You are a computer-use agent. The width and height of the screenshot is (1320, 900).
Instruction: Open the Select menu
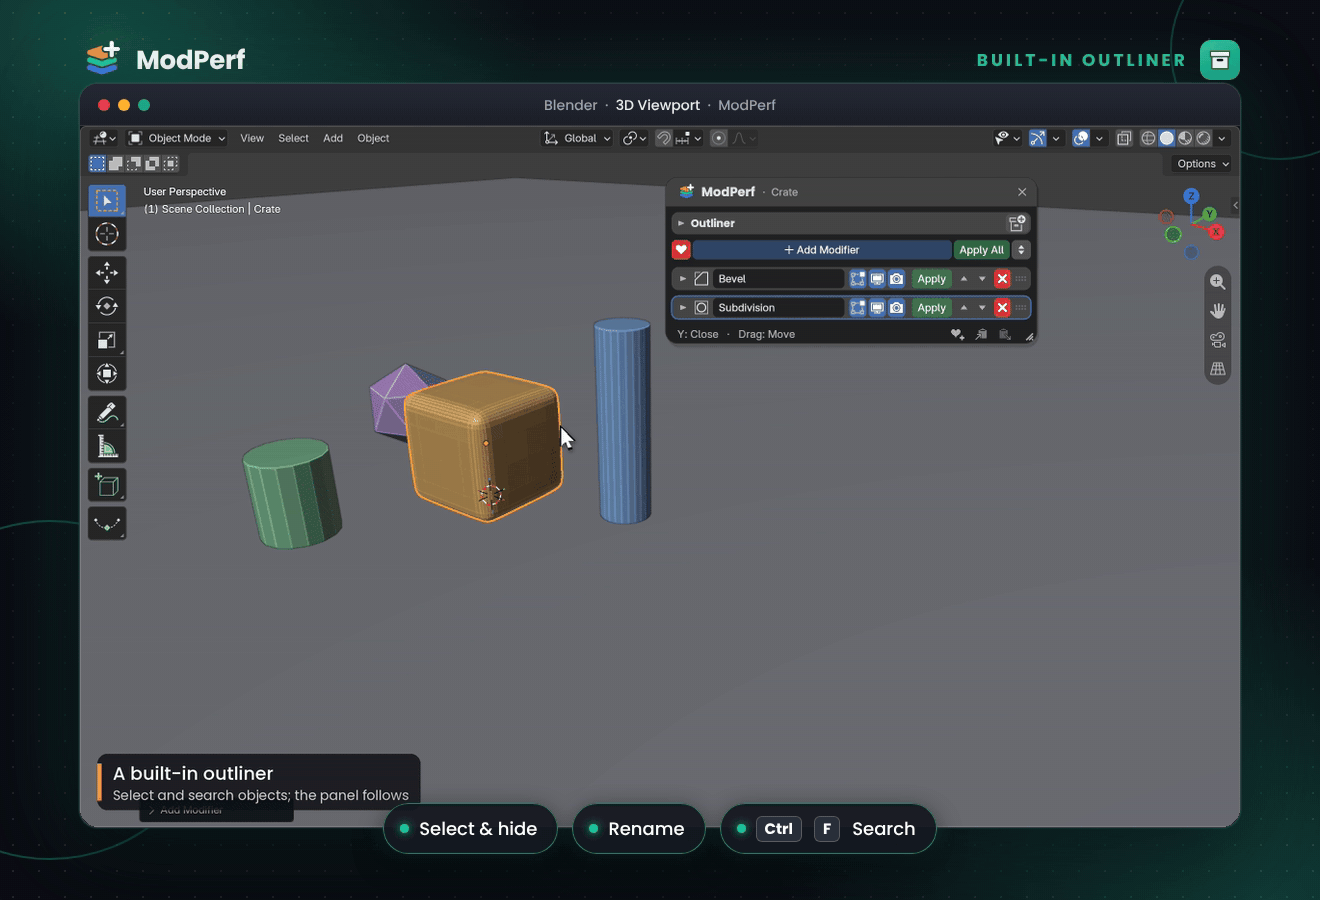tap(293, 138)
